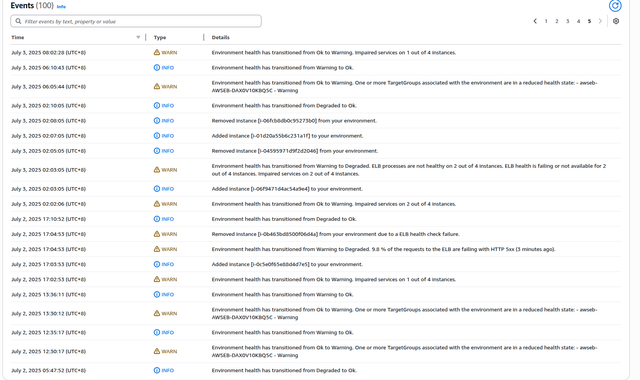The image size is (640, 380).
Task: Select timestamp July 3, 2025 06:10:43
Action: pos(49,67)
